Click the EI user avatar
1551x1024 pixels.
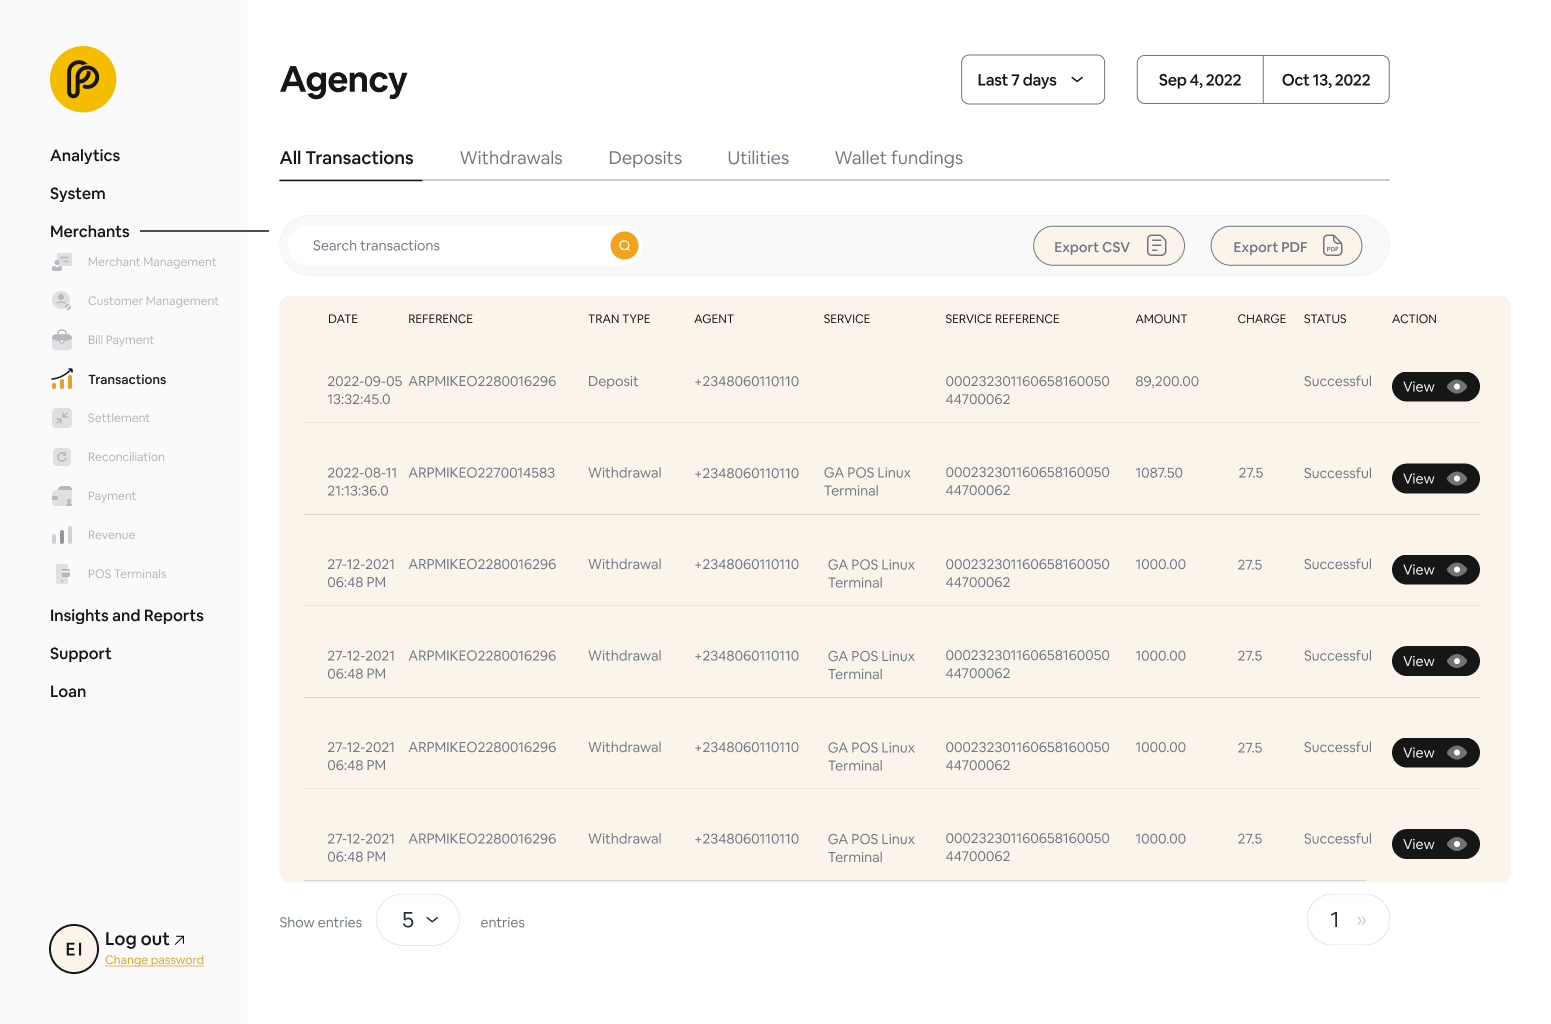click(74, 949)
